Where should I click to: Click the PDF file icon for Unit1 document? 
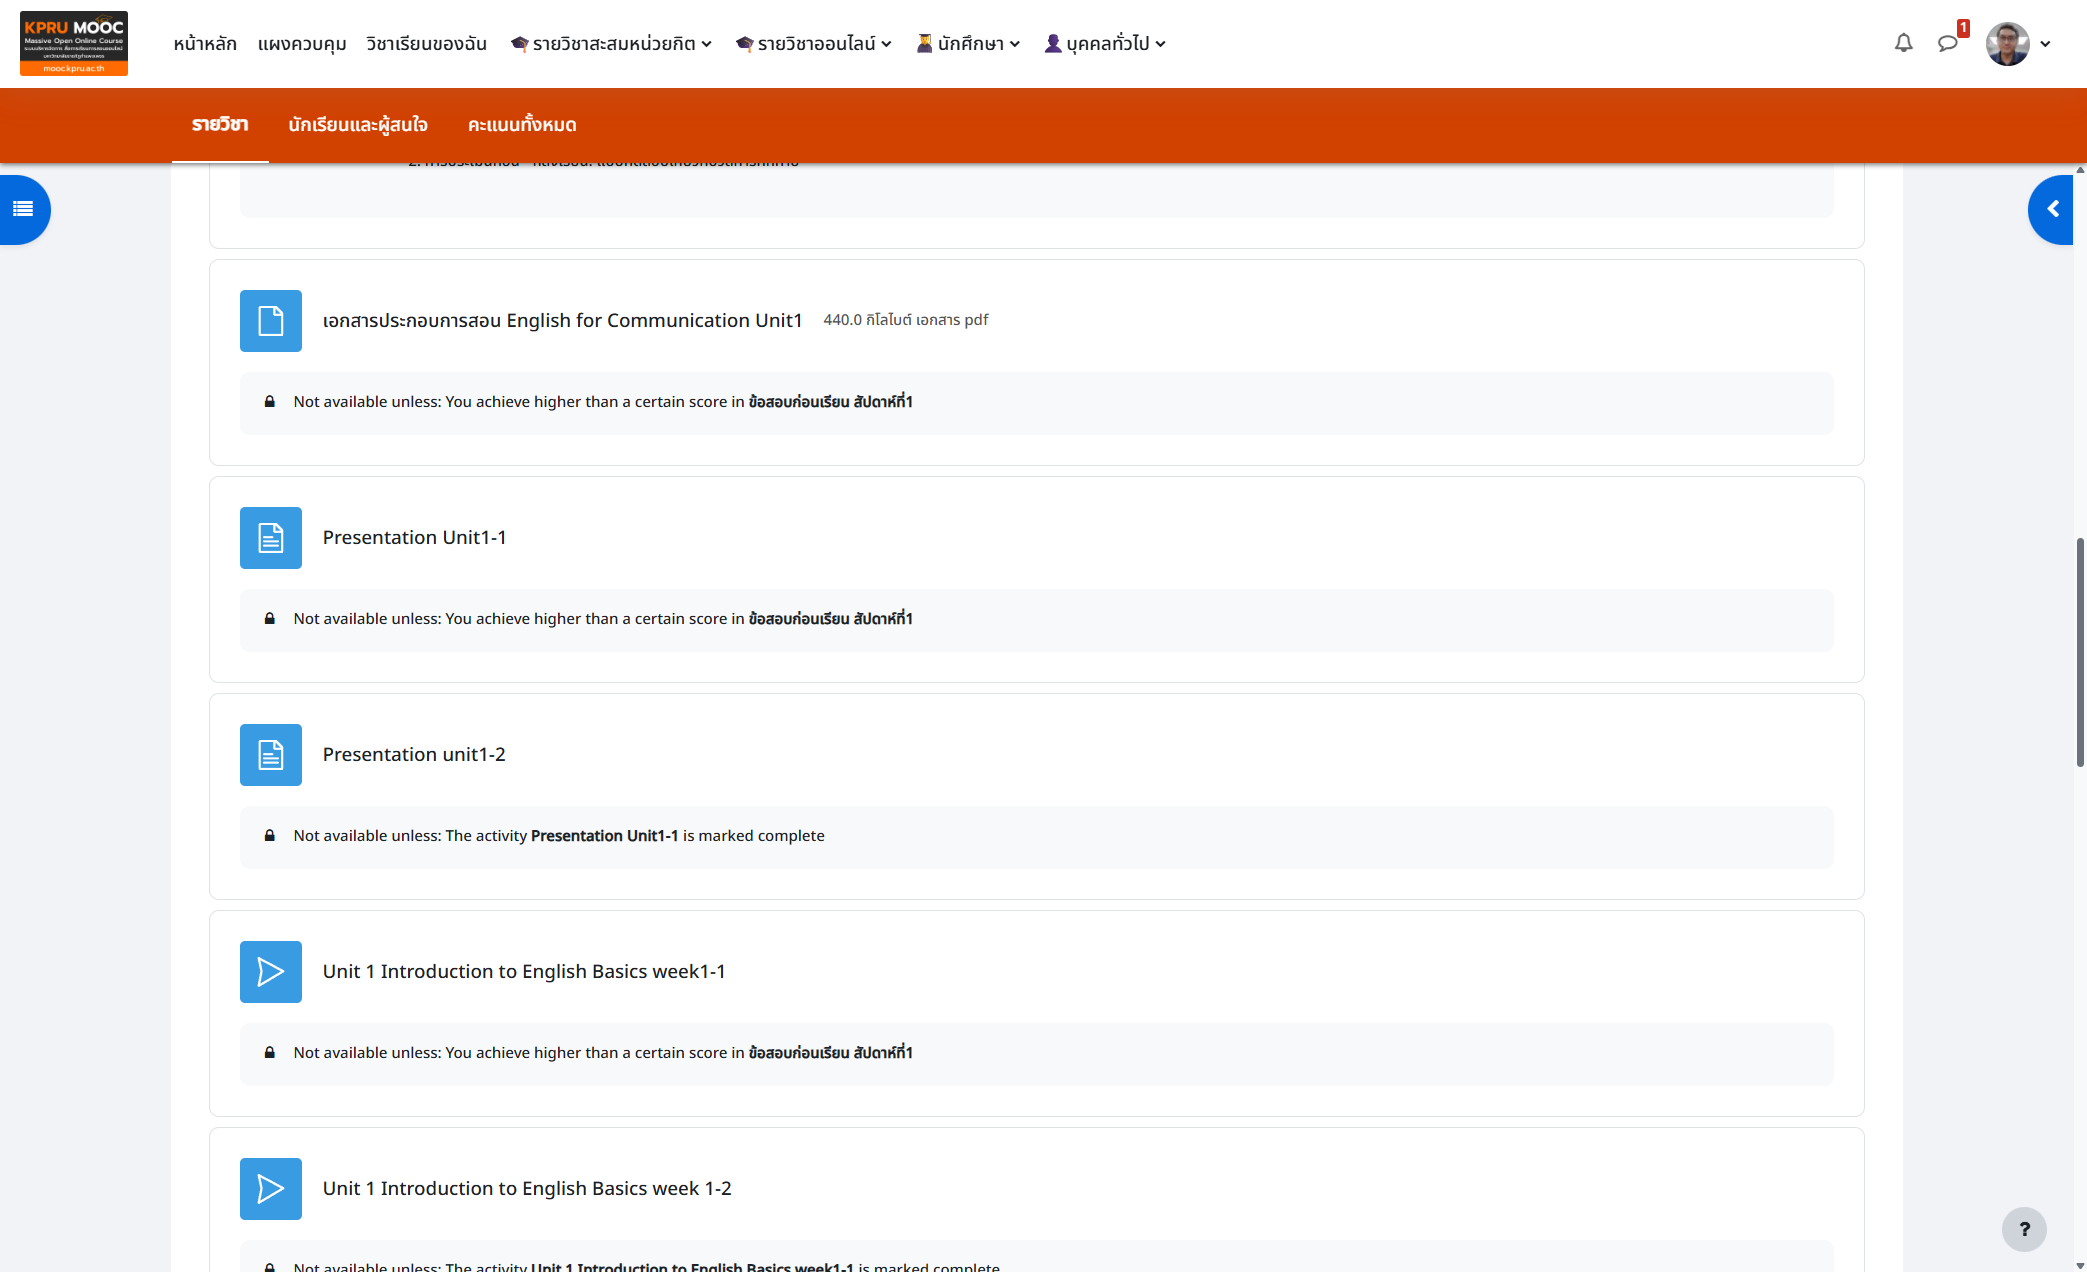click(x=271, y=321)
